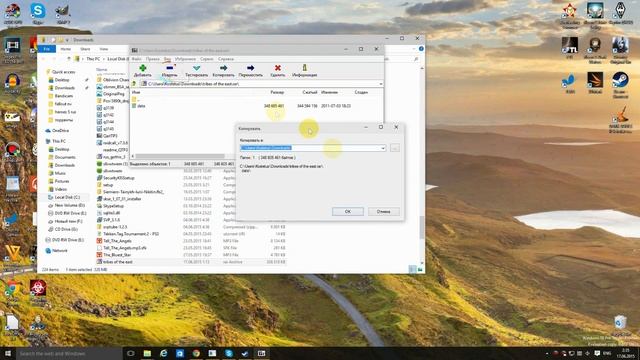Open the Steam desktop shortcut
Viewport: 640px width, 360px height.
[620, 84]
